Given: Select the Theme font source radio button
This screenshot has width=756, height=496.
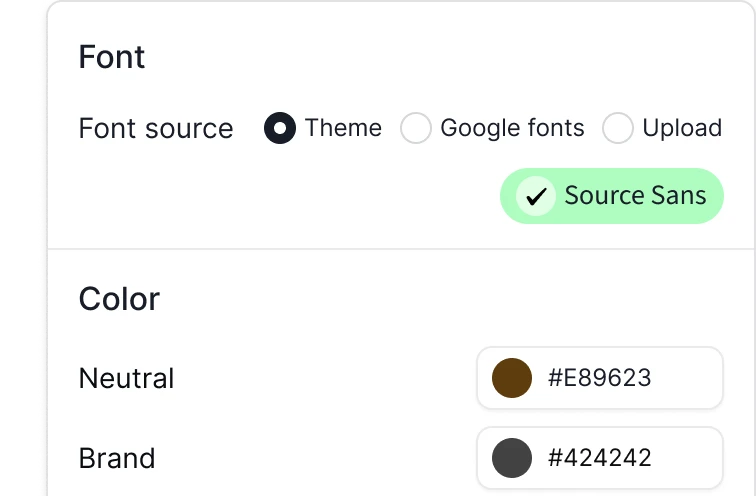Looking at the screenshot, I should pos(280,128).
